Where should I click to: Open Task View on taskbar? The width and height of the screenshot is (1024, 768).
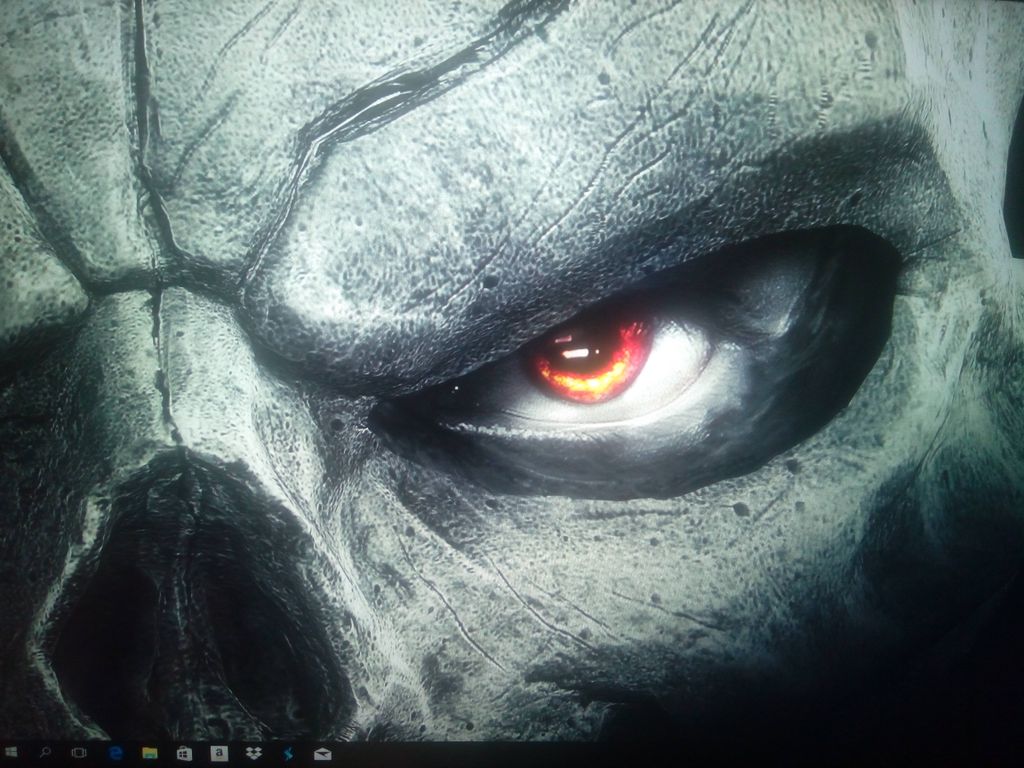point(79,753)
